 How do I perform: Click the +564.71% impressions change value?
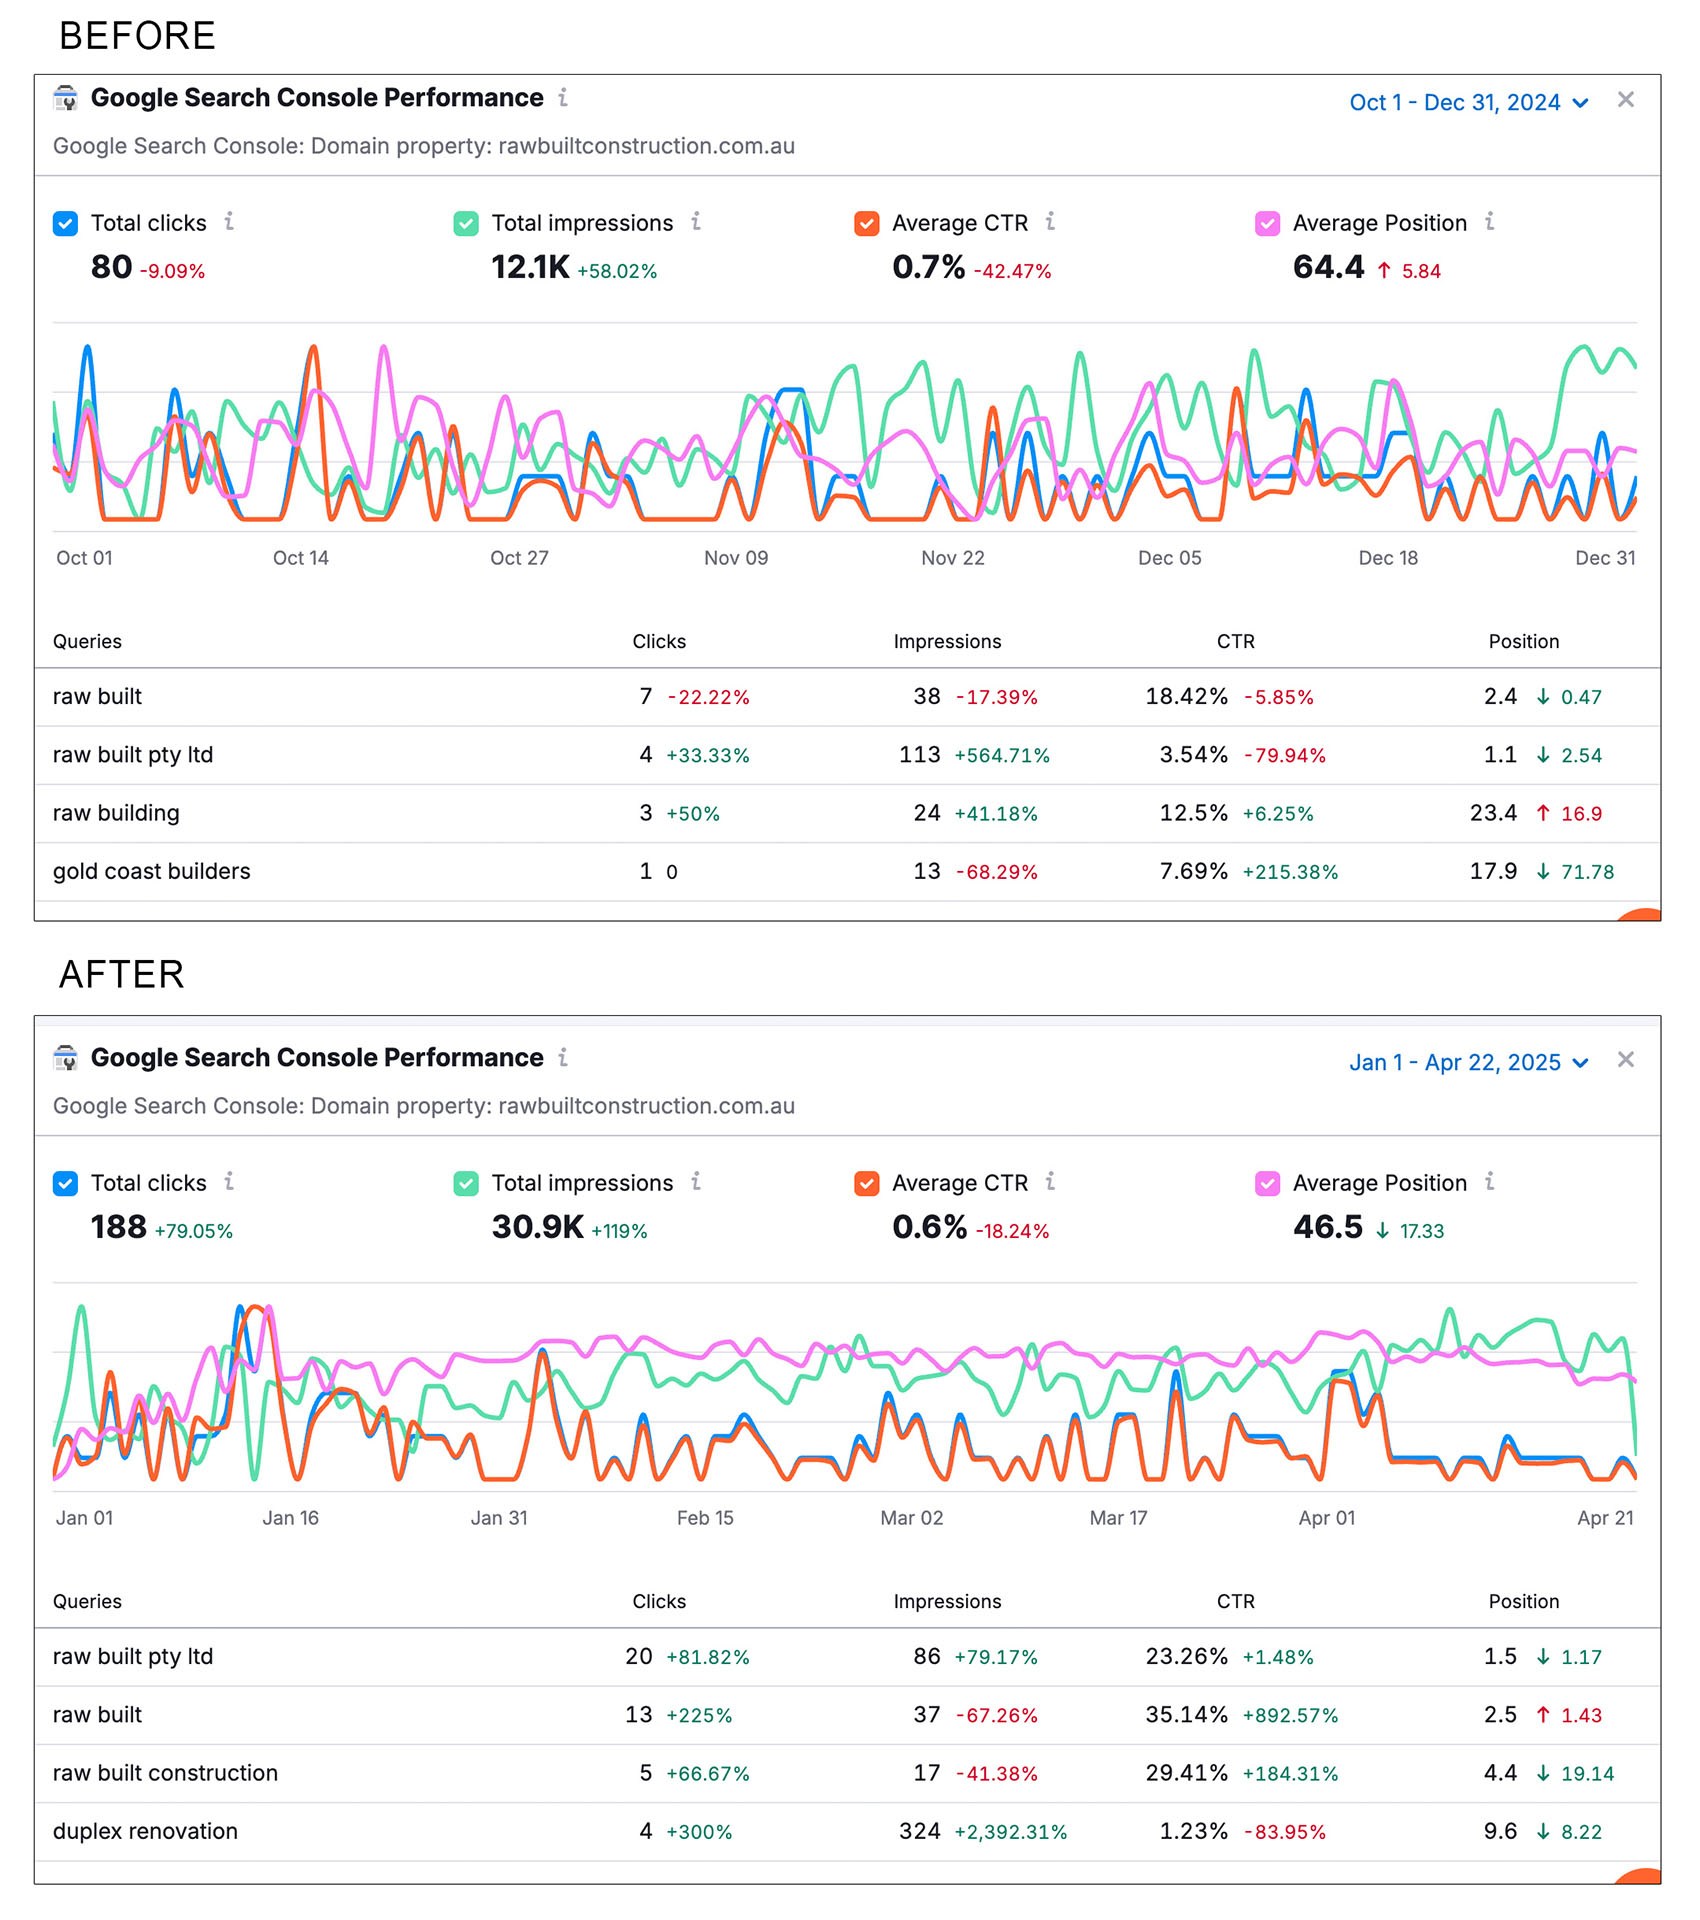[1002, 755]
